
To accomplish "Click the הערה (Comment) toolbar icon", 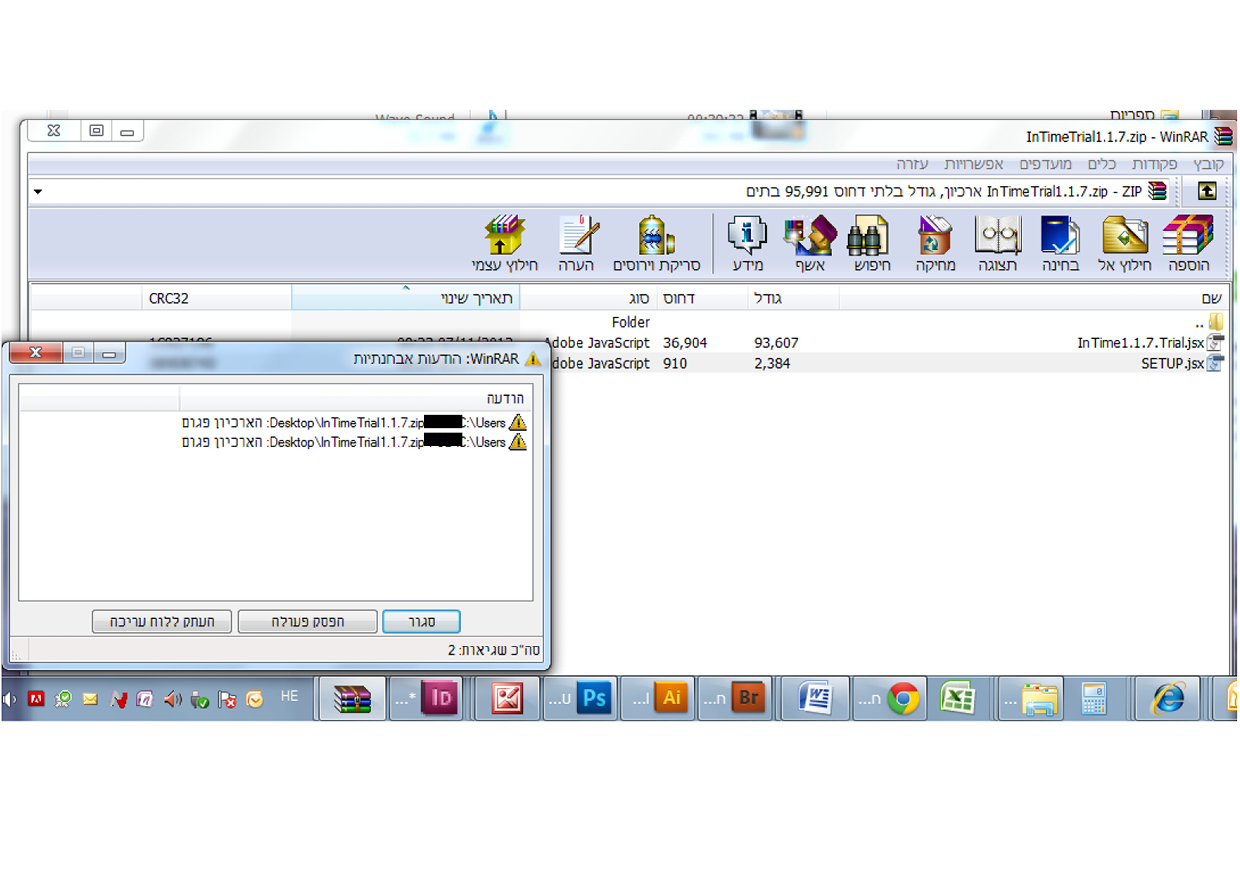I will click(577, 243).
